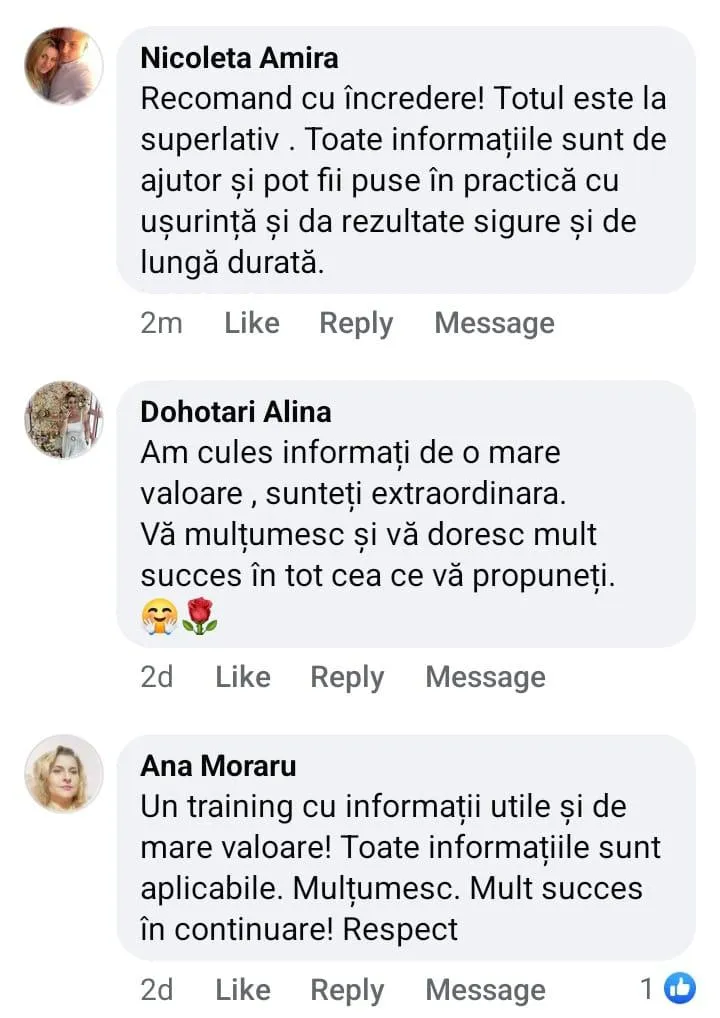The height and width of the screenshot is (1018, 720).
Task: Open Ana Moraru's profile picture
Action: (64, 773)
